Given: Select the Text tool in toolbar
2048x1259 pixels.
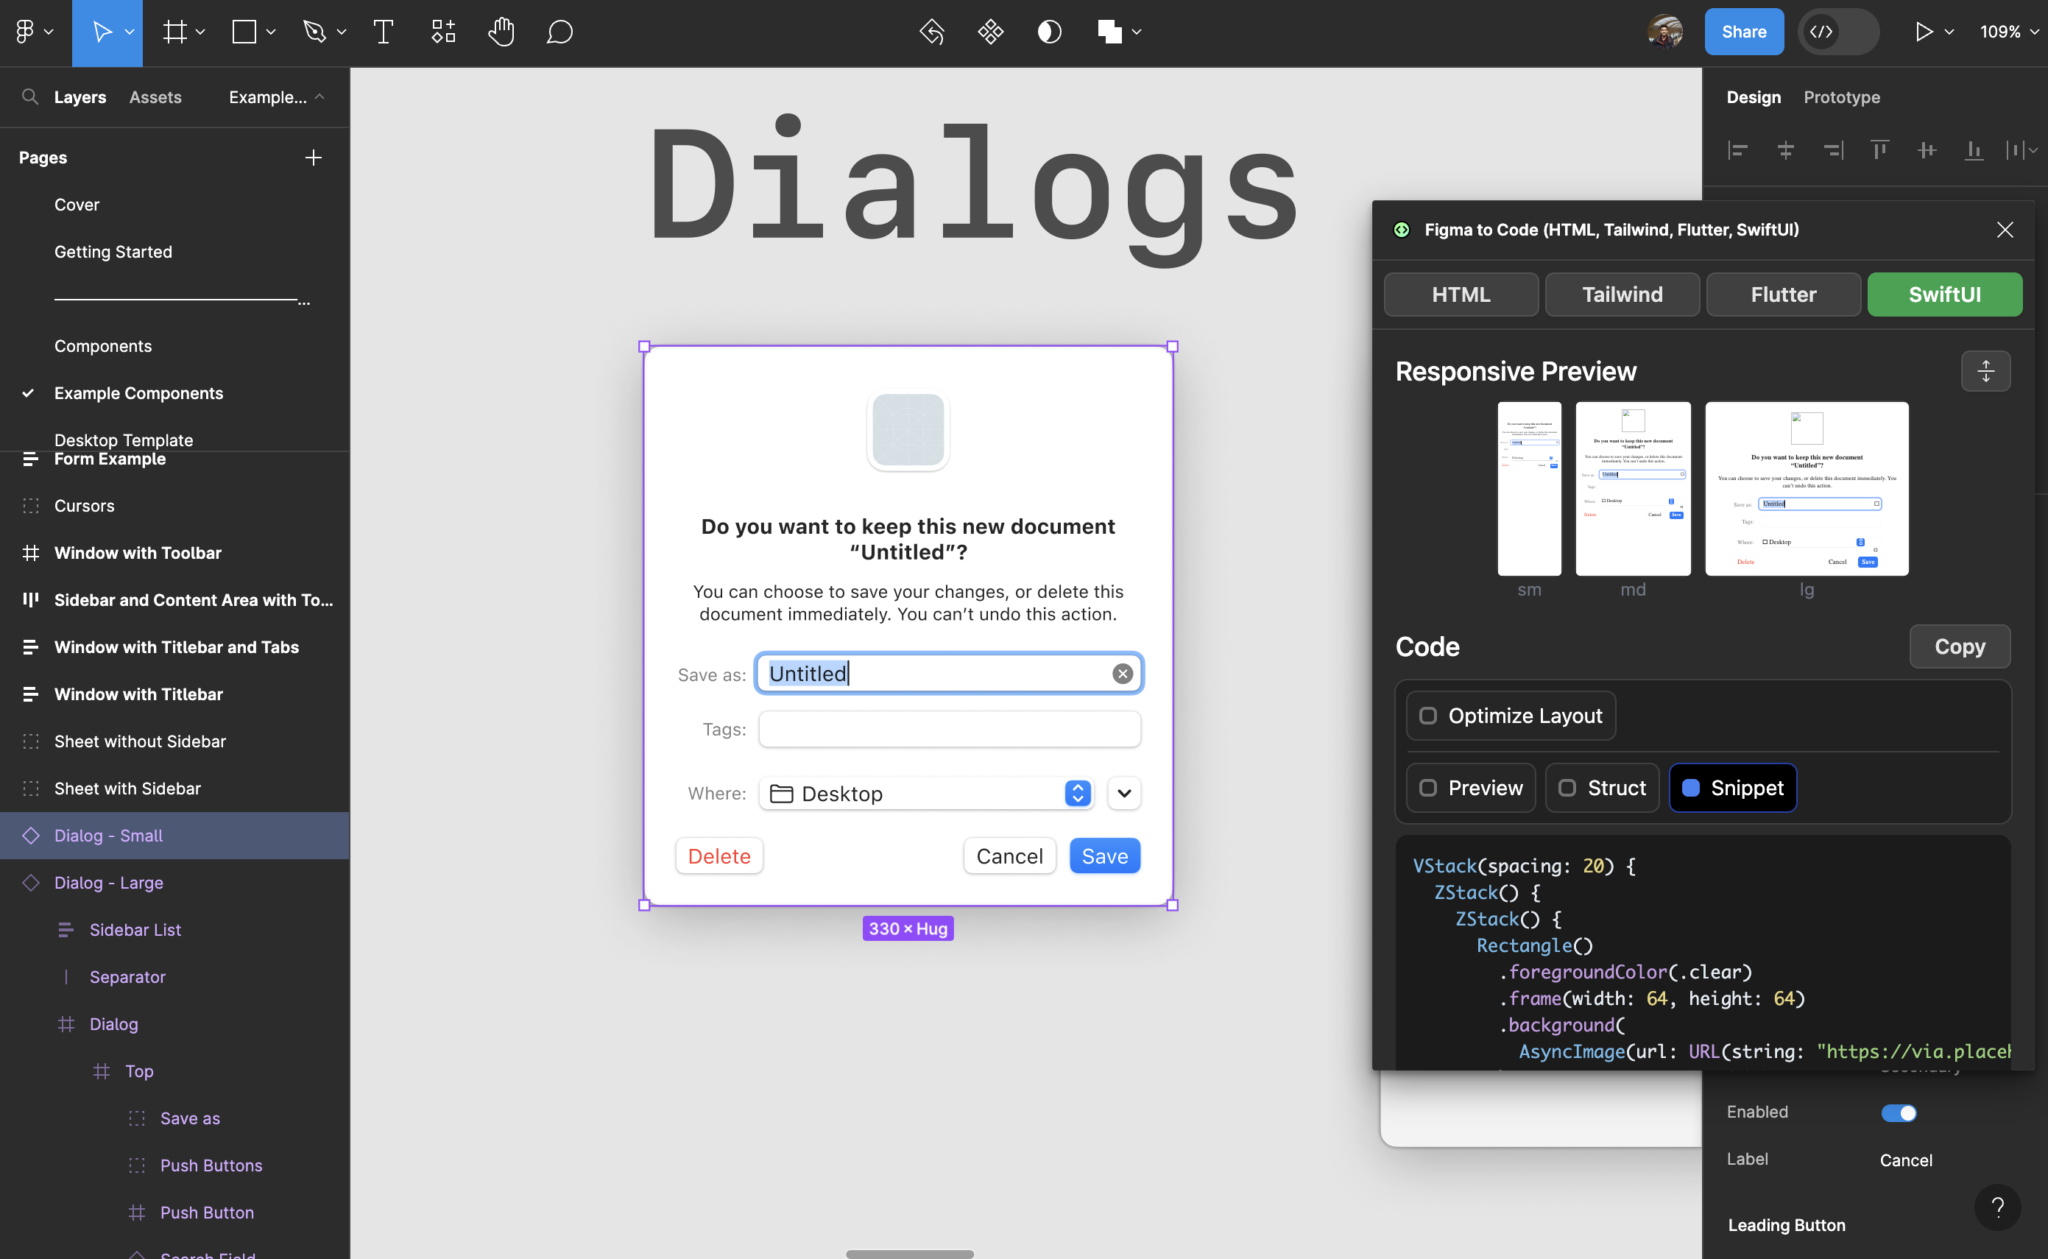Looking at the screenshot, I should 383,32.
